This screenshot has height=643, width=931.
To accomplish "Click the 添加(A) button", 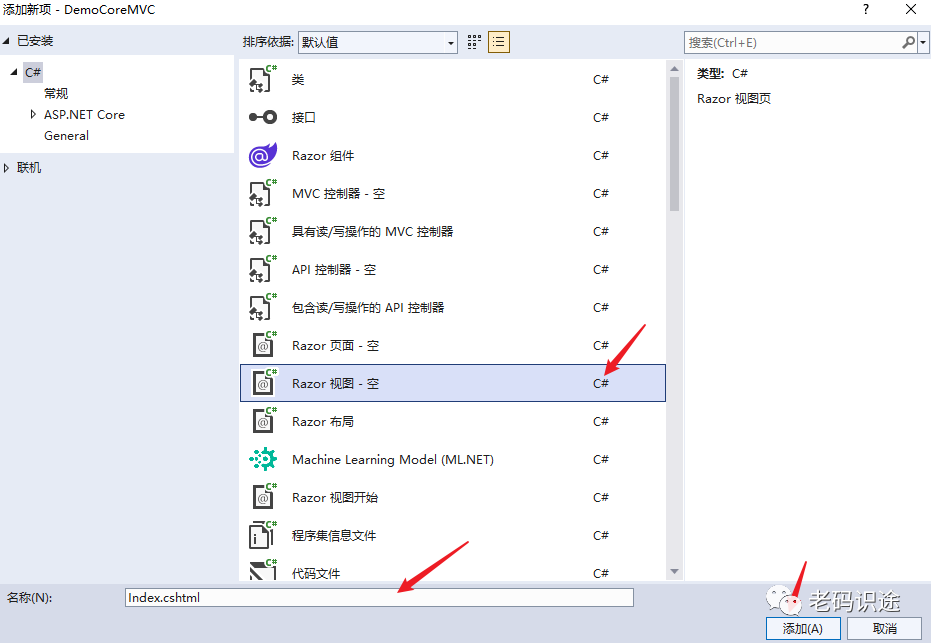I will (803, 629).
